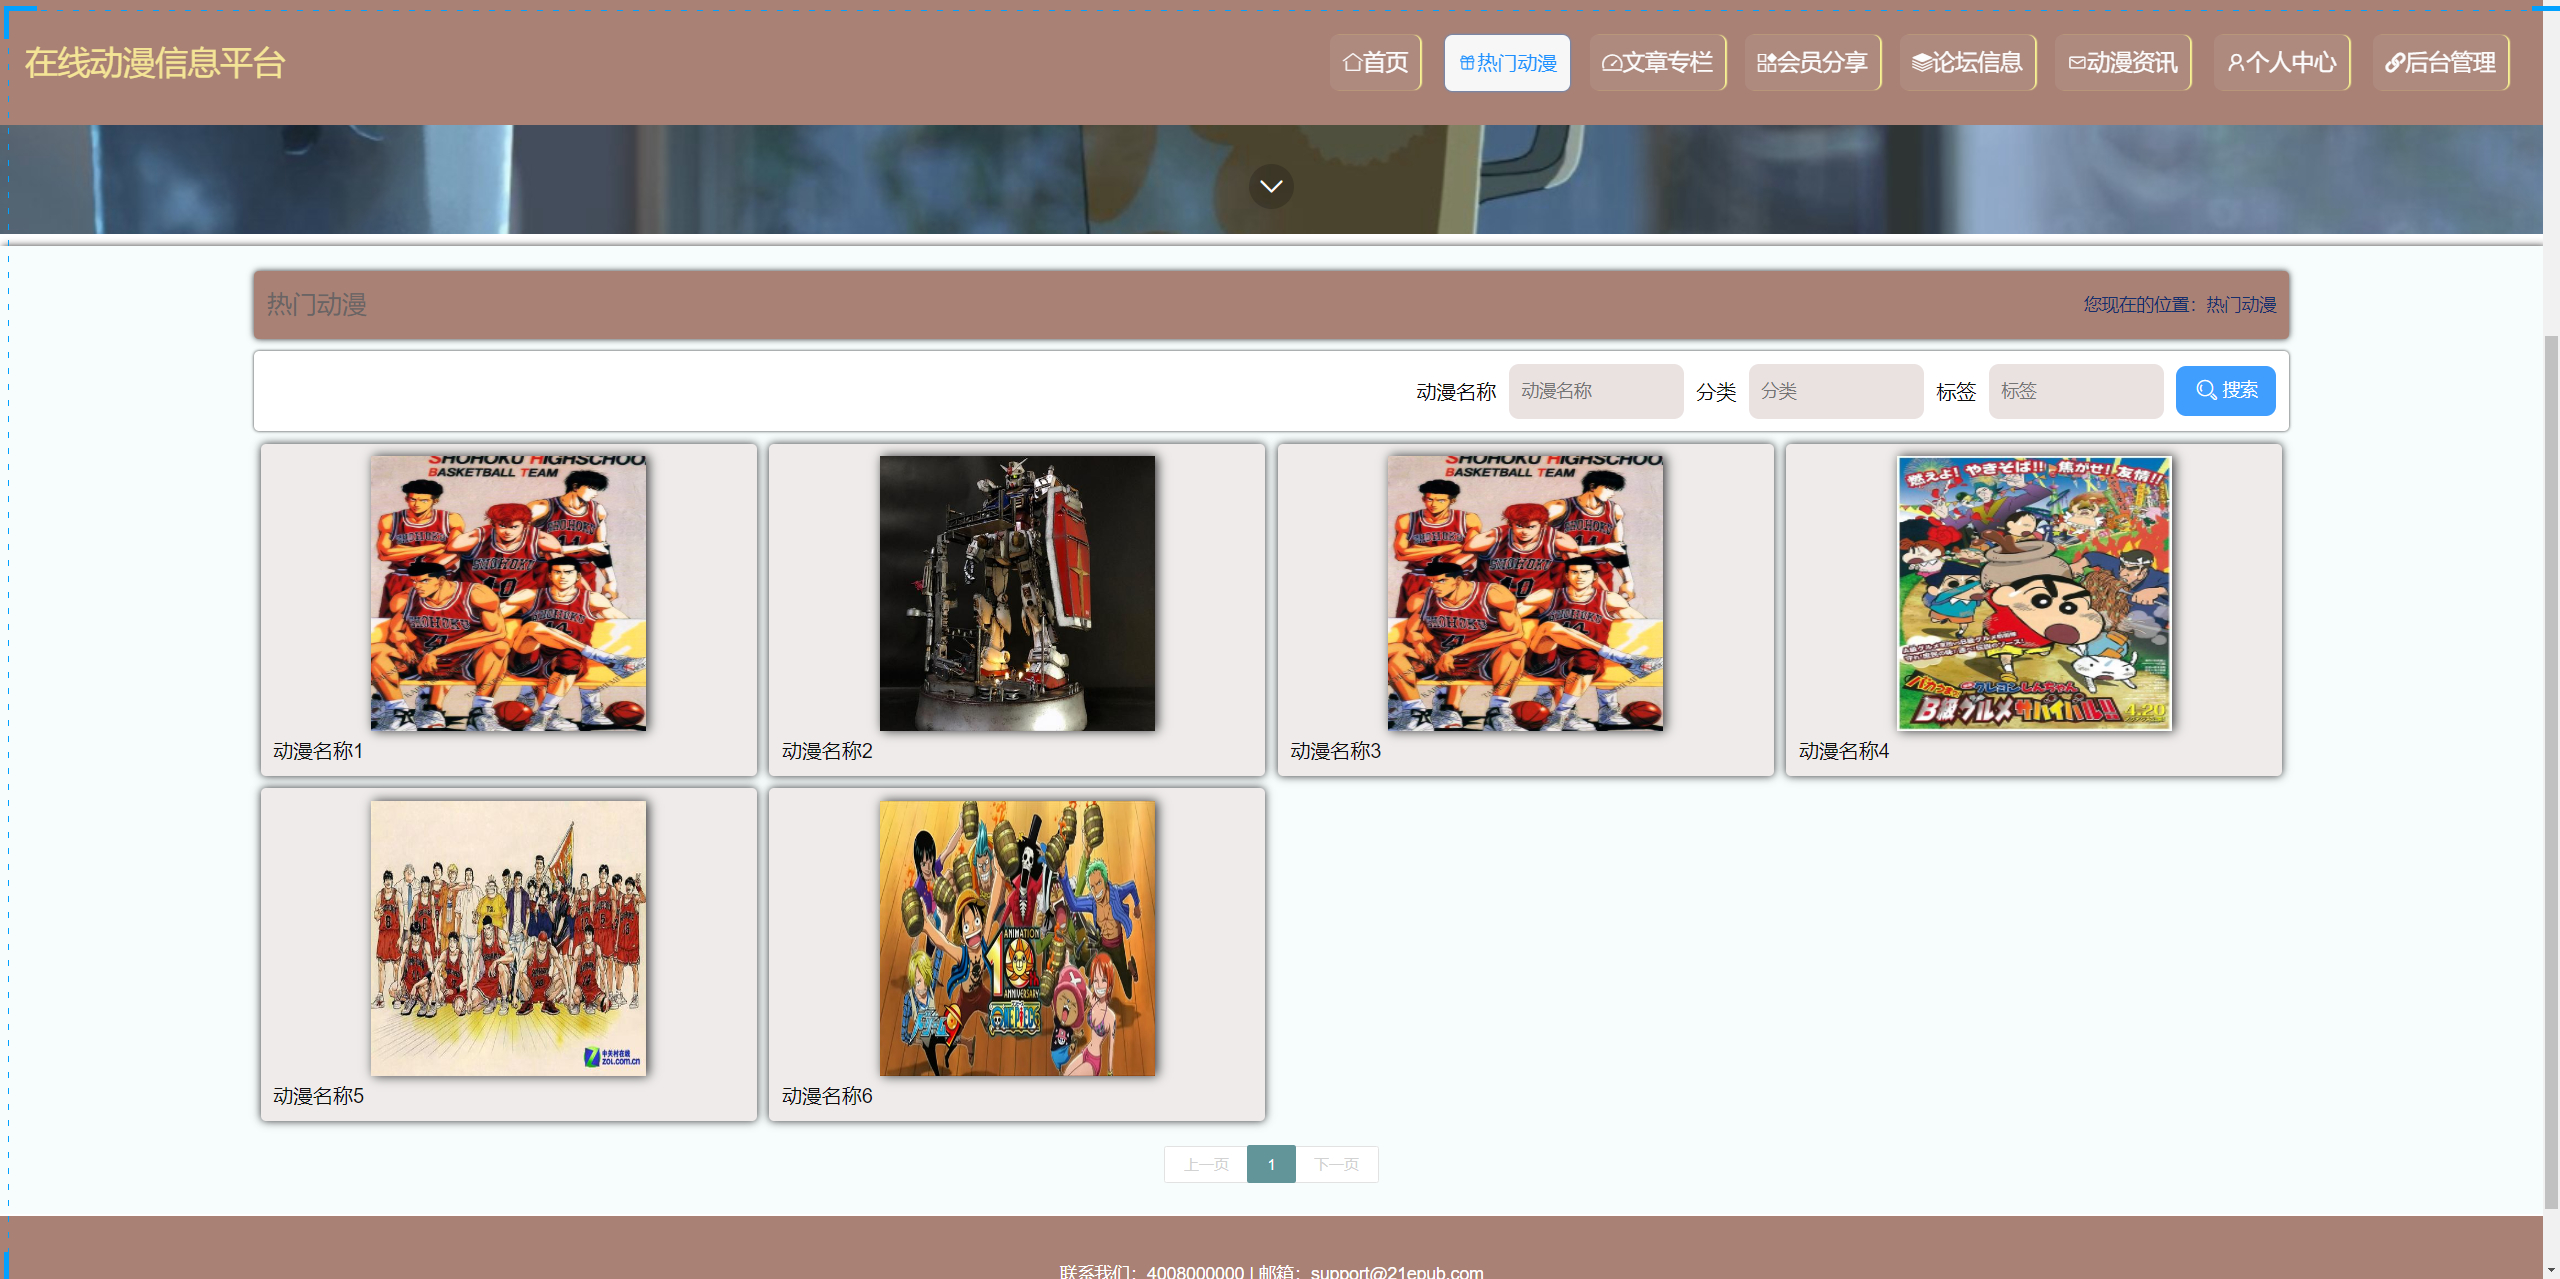
Task: Open 个人中心 nav item
Action: click(x=2281, y=63)
